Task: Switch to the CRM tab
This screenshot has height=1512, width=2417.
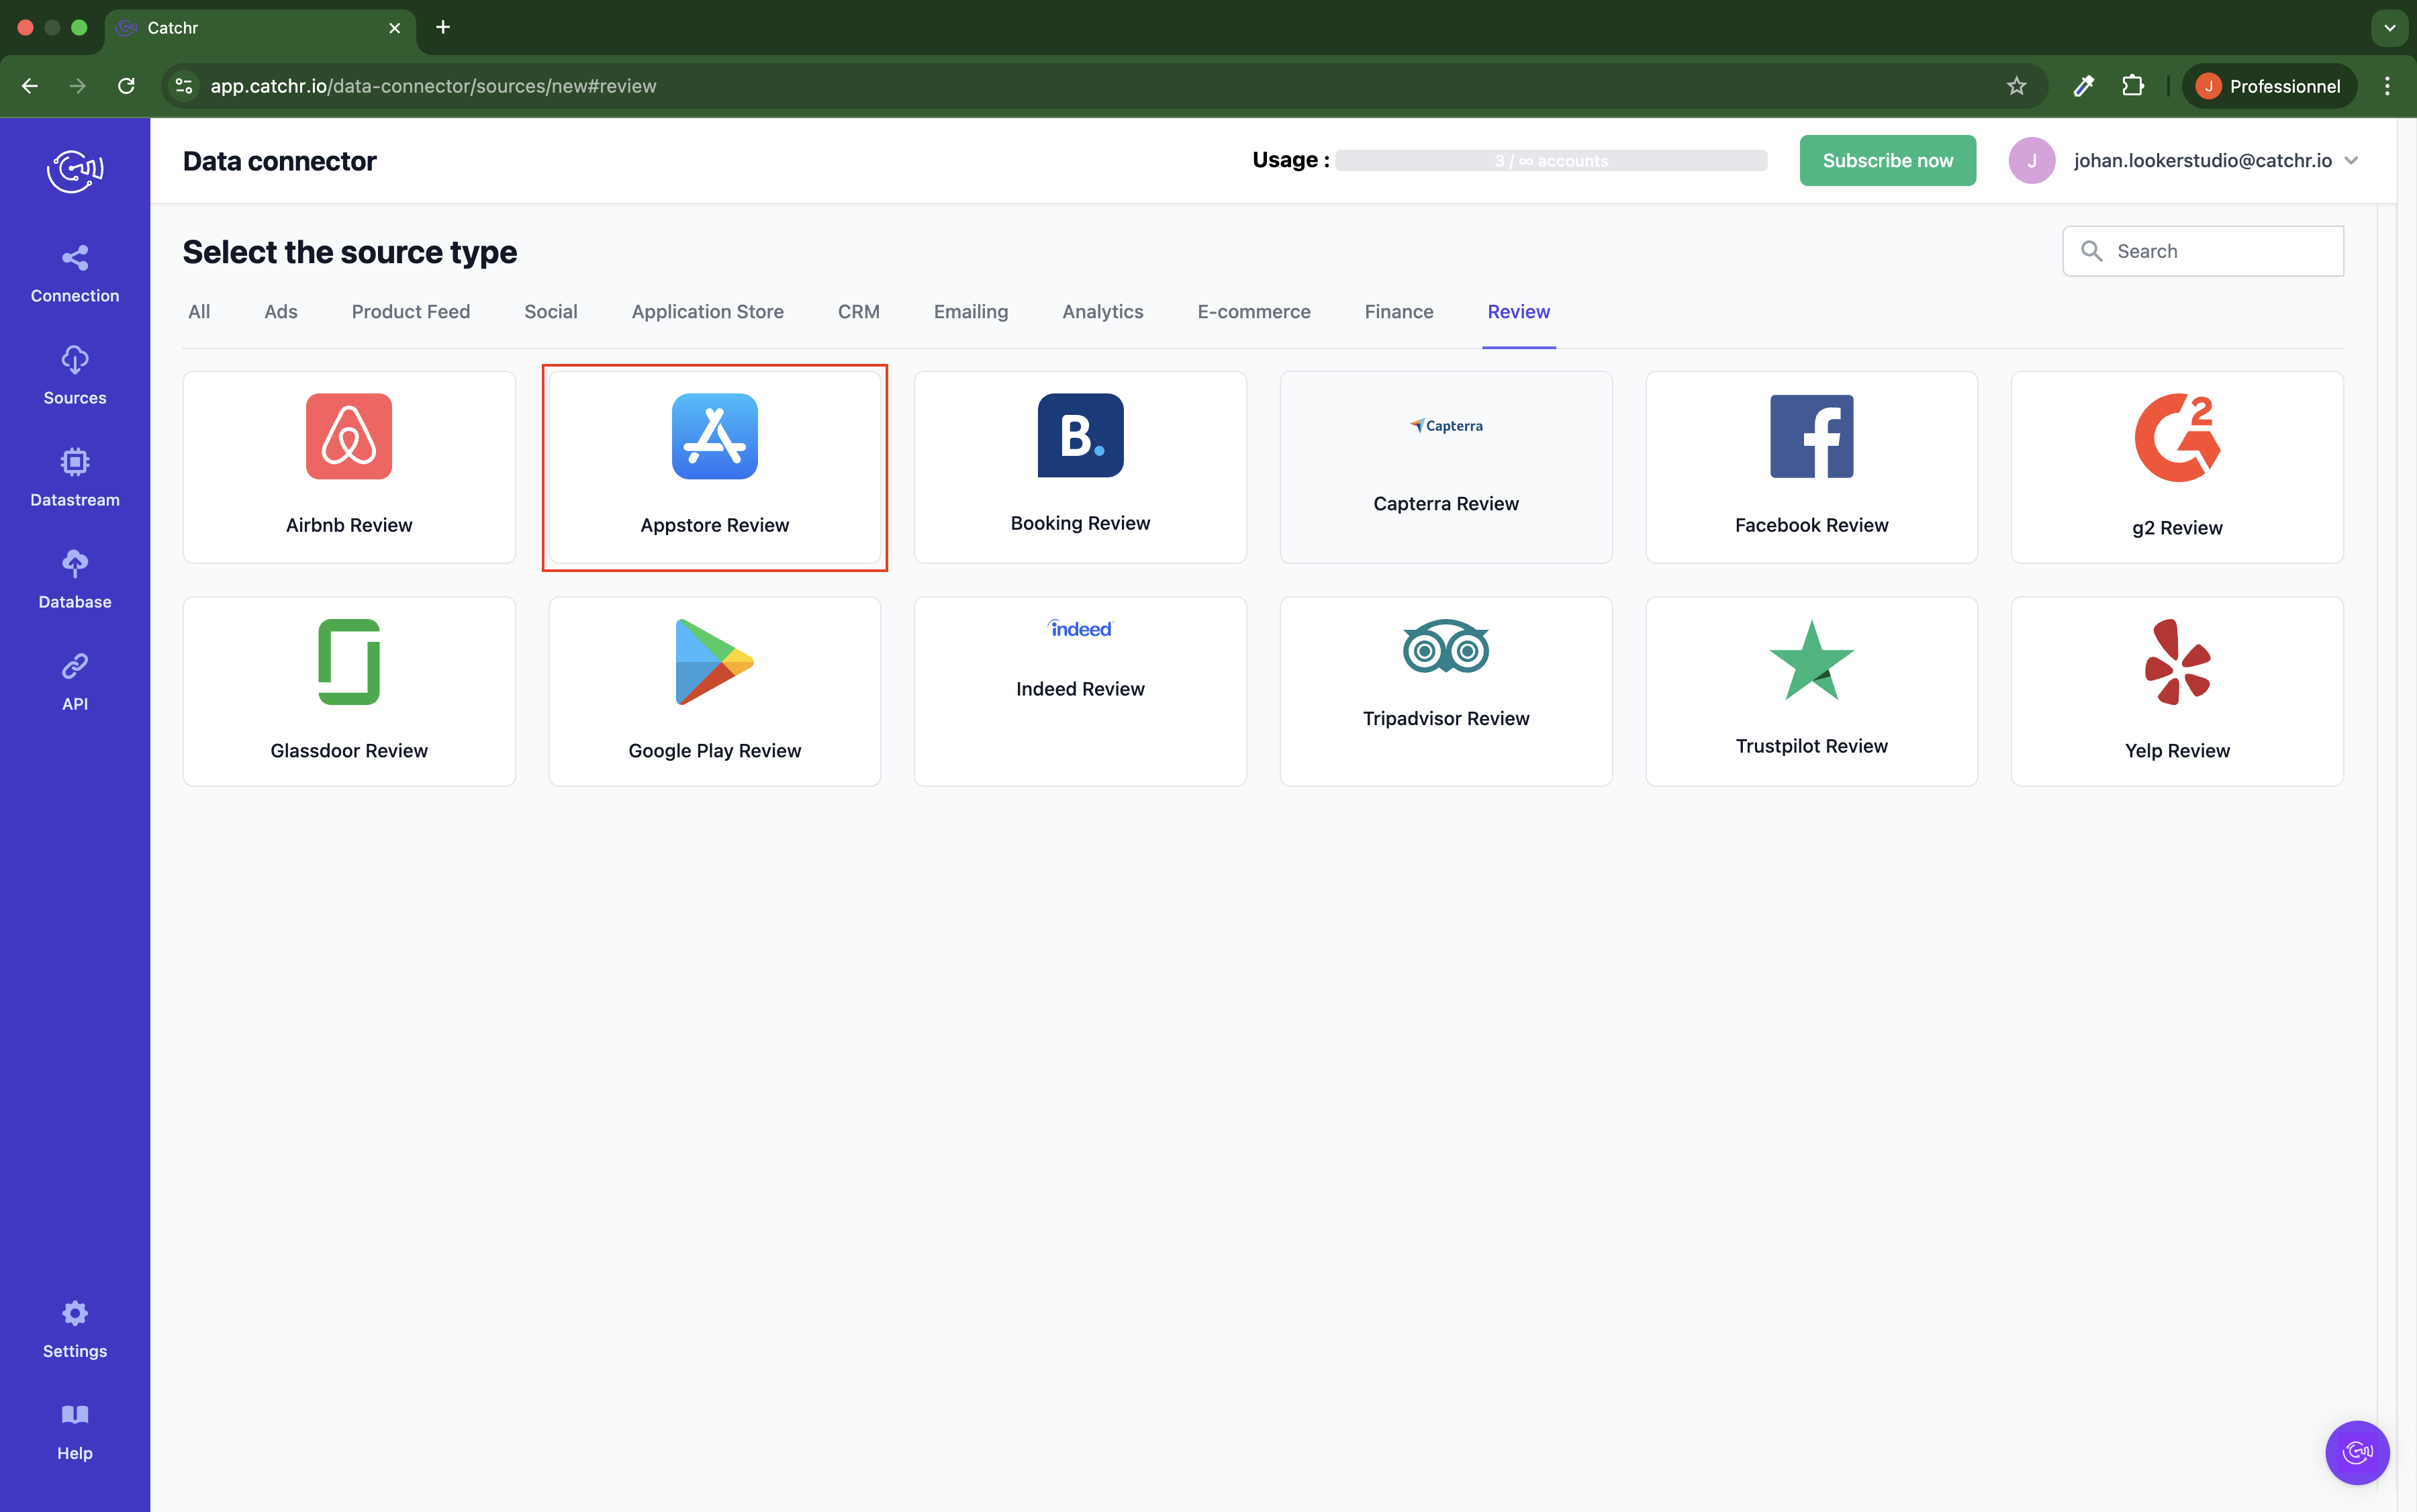Action: tap(859, 312)
